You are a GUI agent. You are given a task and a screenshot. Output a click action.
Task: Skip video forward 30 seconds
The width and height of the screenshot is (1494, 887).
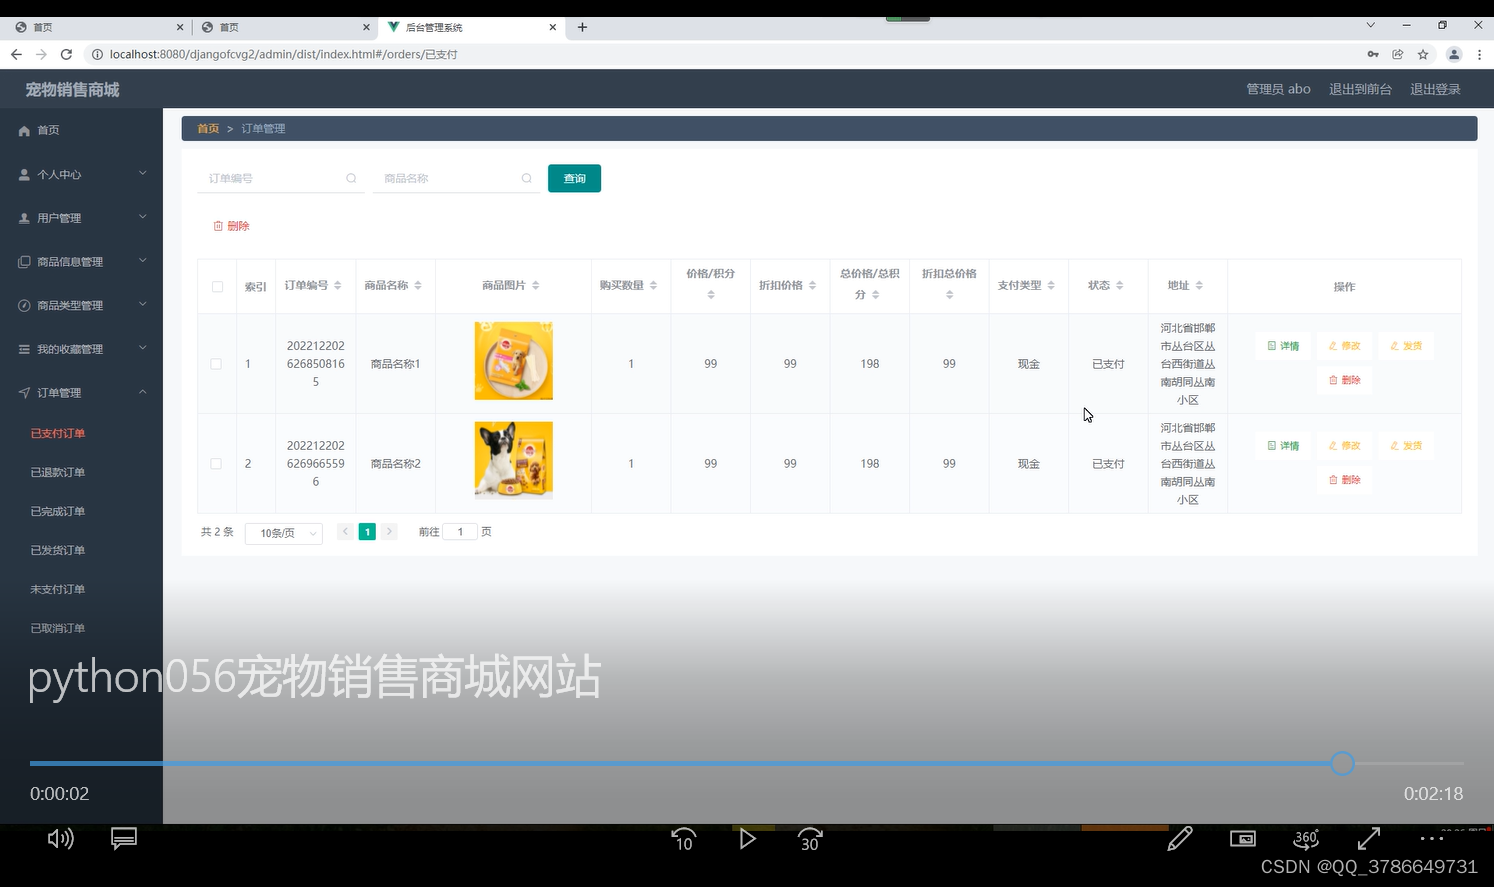(x=810, y=839)
